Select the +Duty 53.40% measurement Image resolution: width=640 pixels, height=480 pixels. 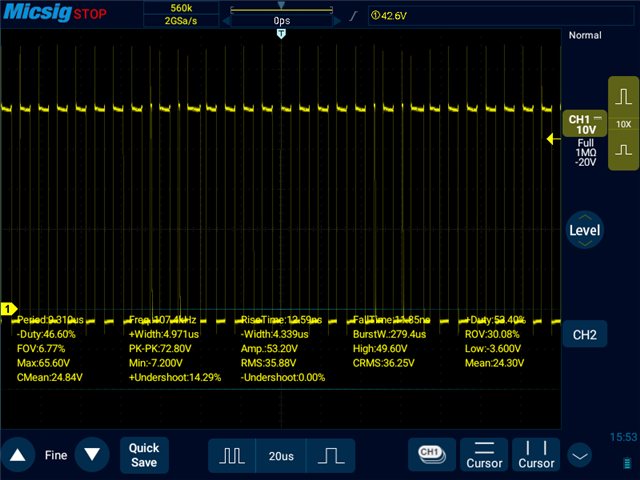[495, 320]
